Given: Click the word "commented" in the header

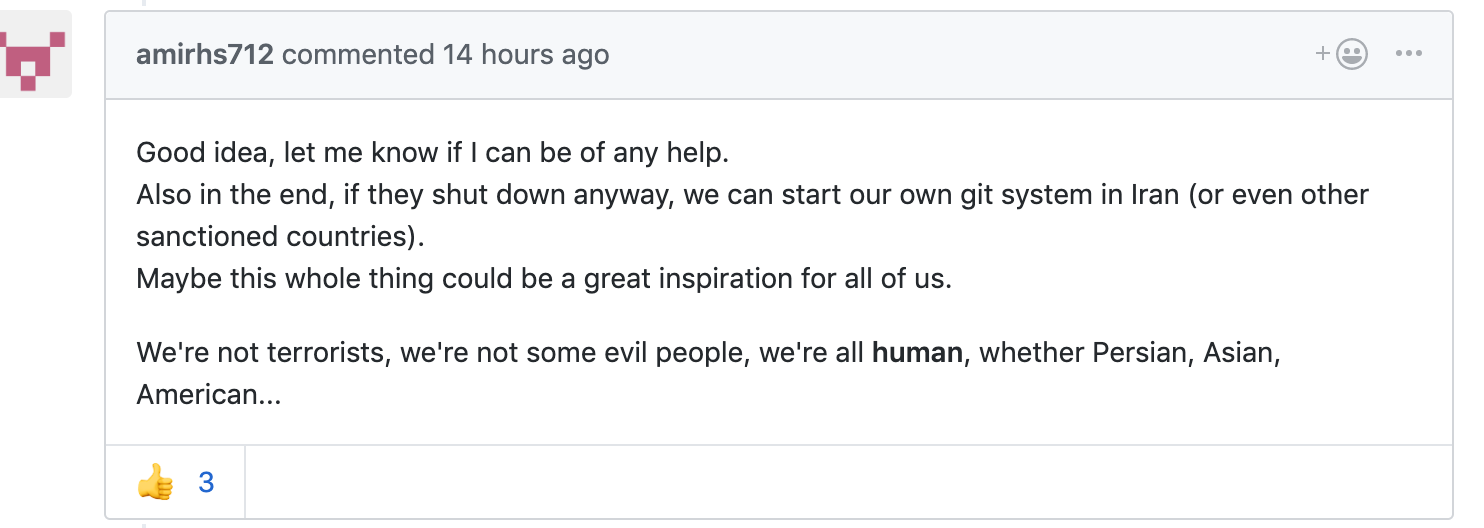Looking at the screenshot, I should coord(358,54).
